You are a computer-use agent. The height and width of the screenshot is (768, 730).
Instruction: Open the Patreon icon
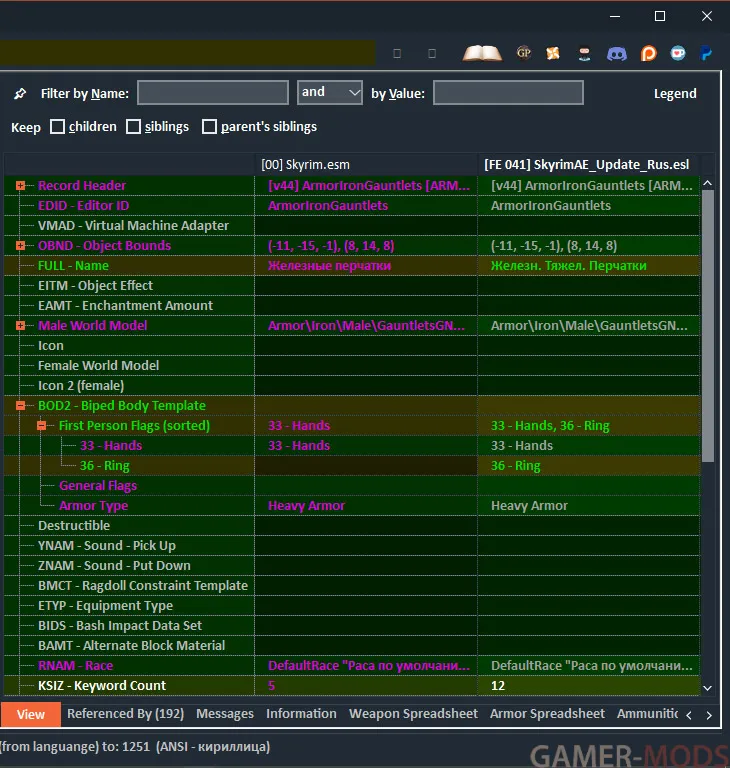coord(648,53)
